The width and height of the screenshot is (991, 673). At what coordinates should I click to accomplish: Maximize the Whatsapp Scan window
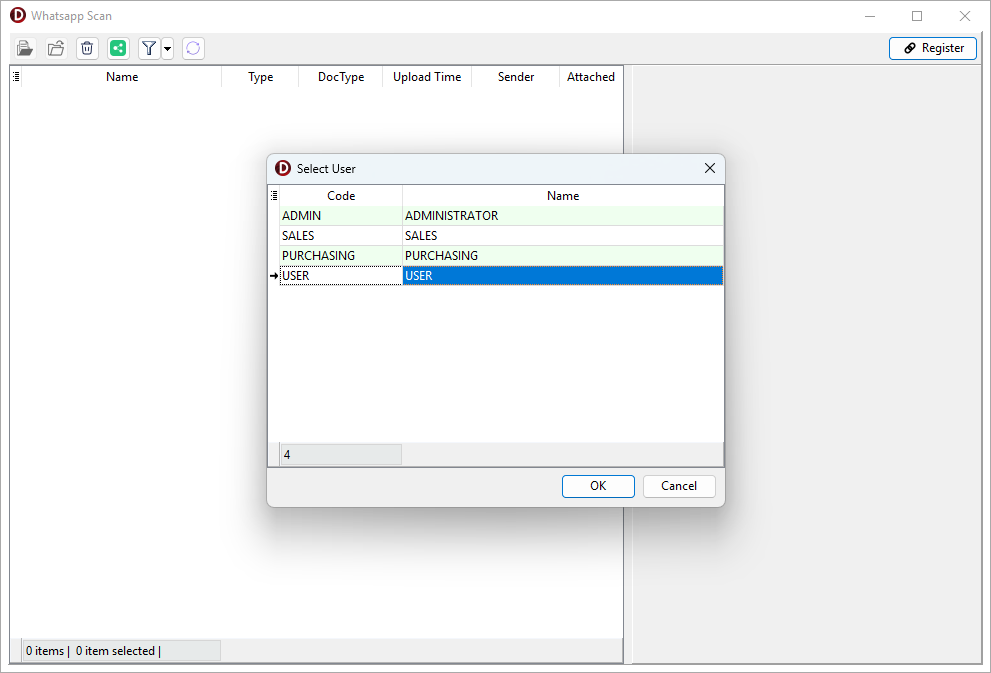pyautogui.click(x=917, y=16)
